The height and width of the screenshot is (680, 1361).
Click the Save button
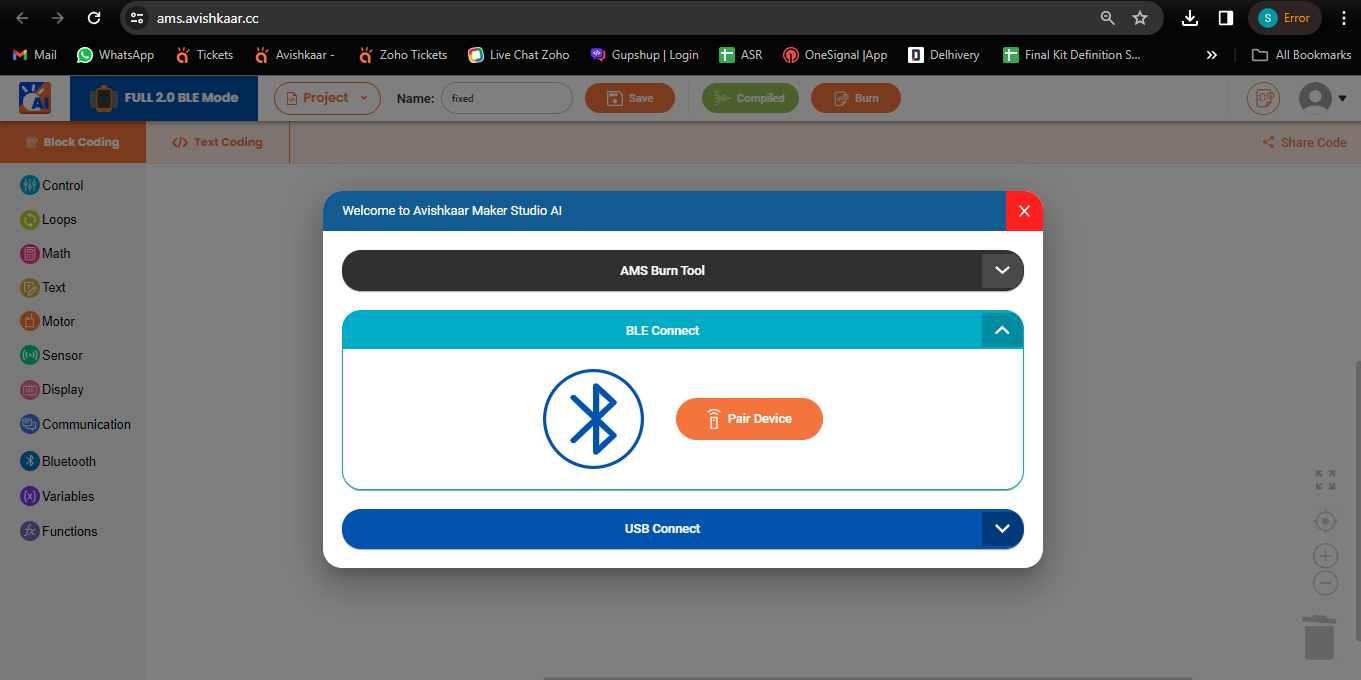[x=630, y=98]
